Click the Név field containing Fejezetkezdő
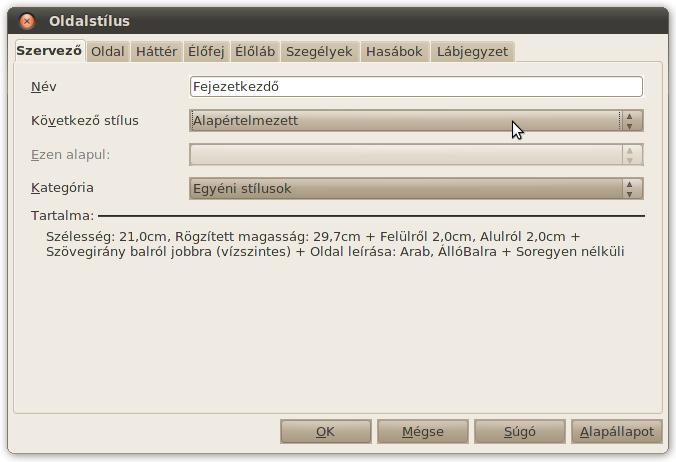 click(416, 87)
